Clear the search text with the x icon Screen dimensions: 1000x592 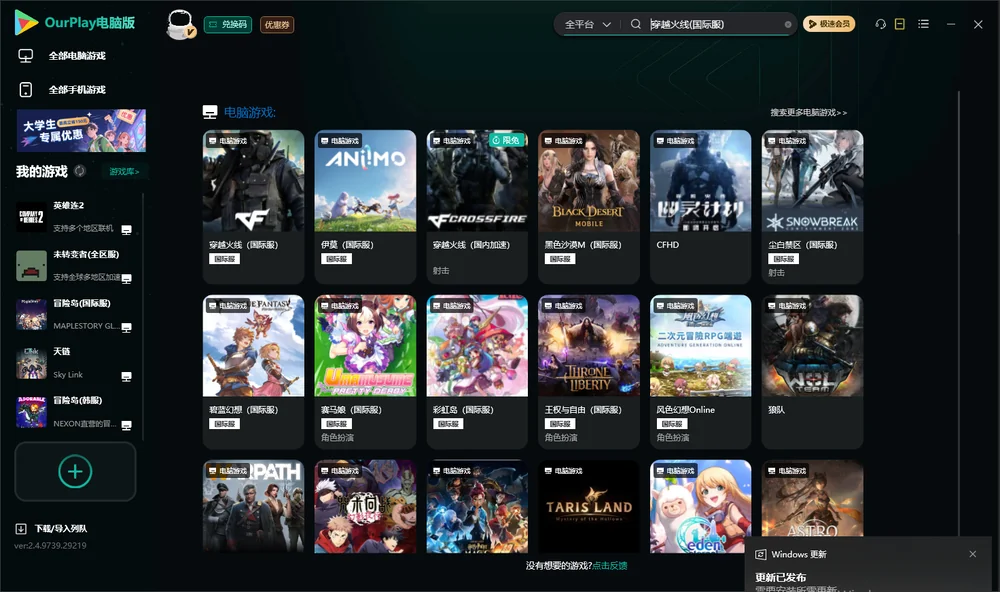click(x=788, y=25)
